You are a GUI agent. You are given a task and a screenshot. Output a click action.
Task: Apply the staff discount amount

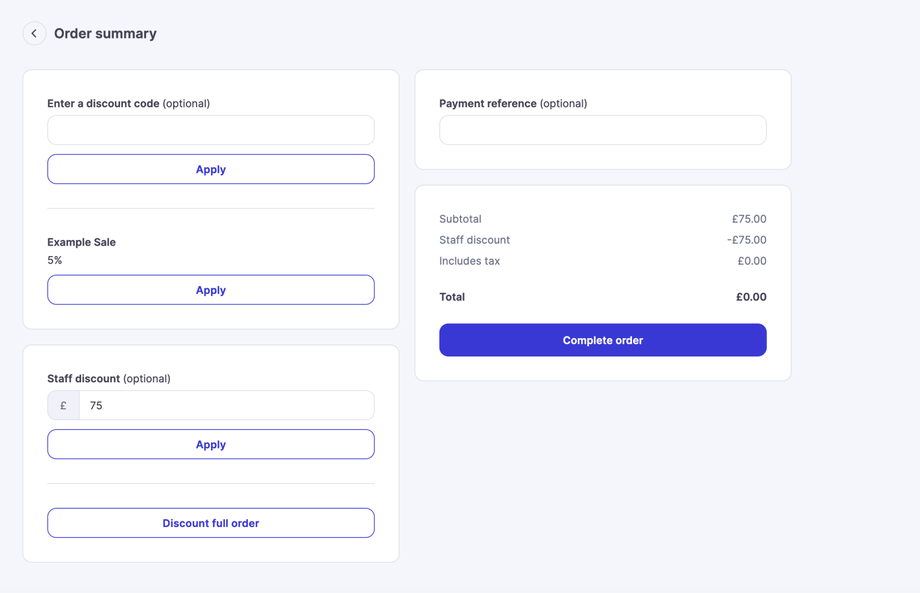(211, 444)
